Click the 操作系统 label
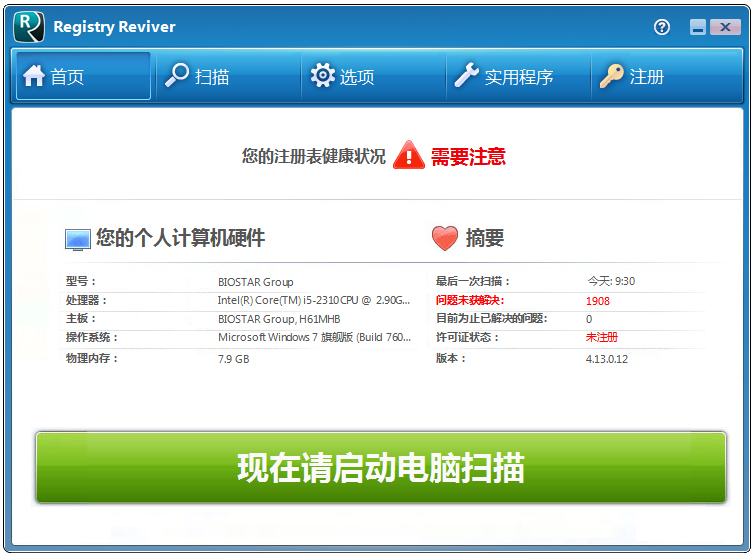The width and height of the screenshot is (756, 556). tap(92, 337)
